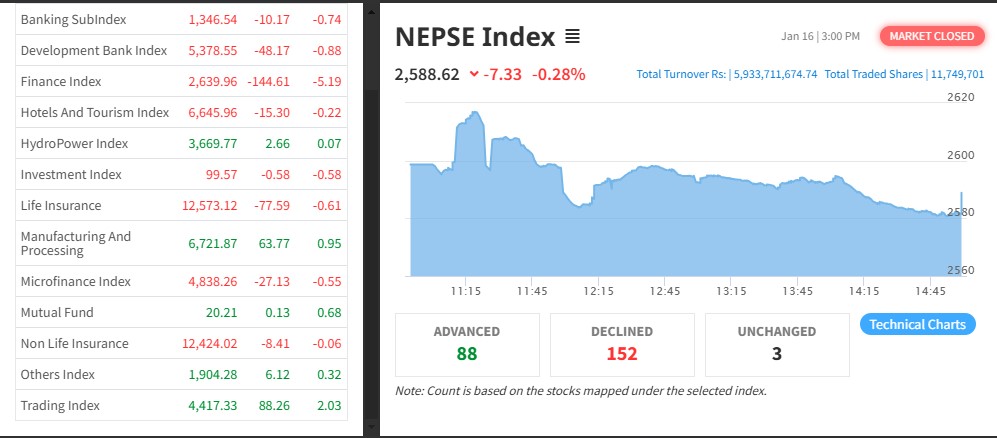Click the Market Closed status badge
This screenshot has height=438, width=997.
[x=931, y=36]
